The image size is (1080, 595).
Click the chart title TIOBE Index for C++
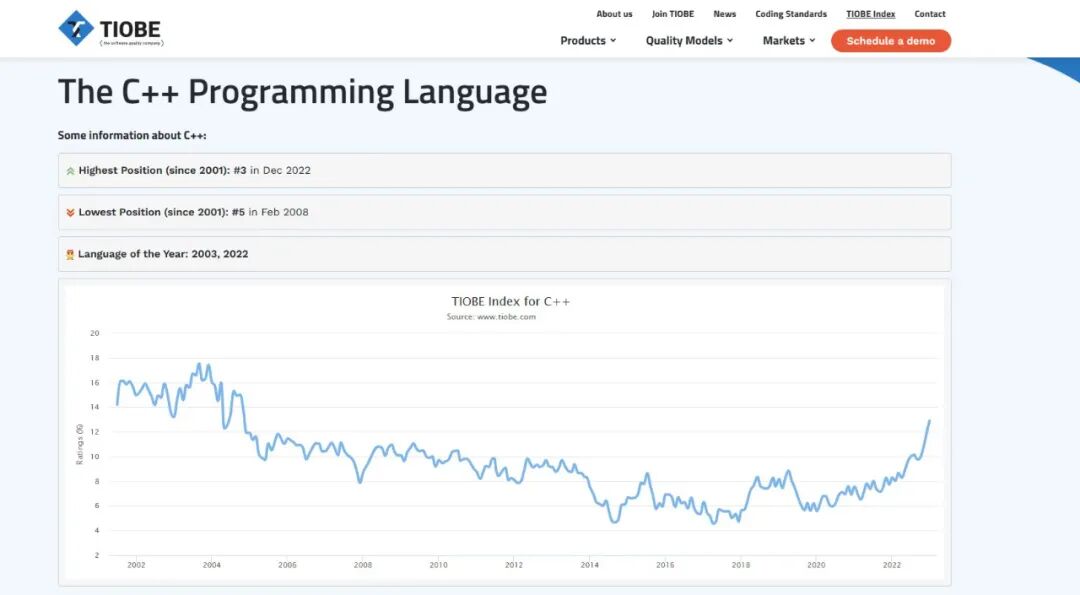tap(510, 301)
